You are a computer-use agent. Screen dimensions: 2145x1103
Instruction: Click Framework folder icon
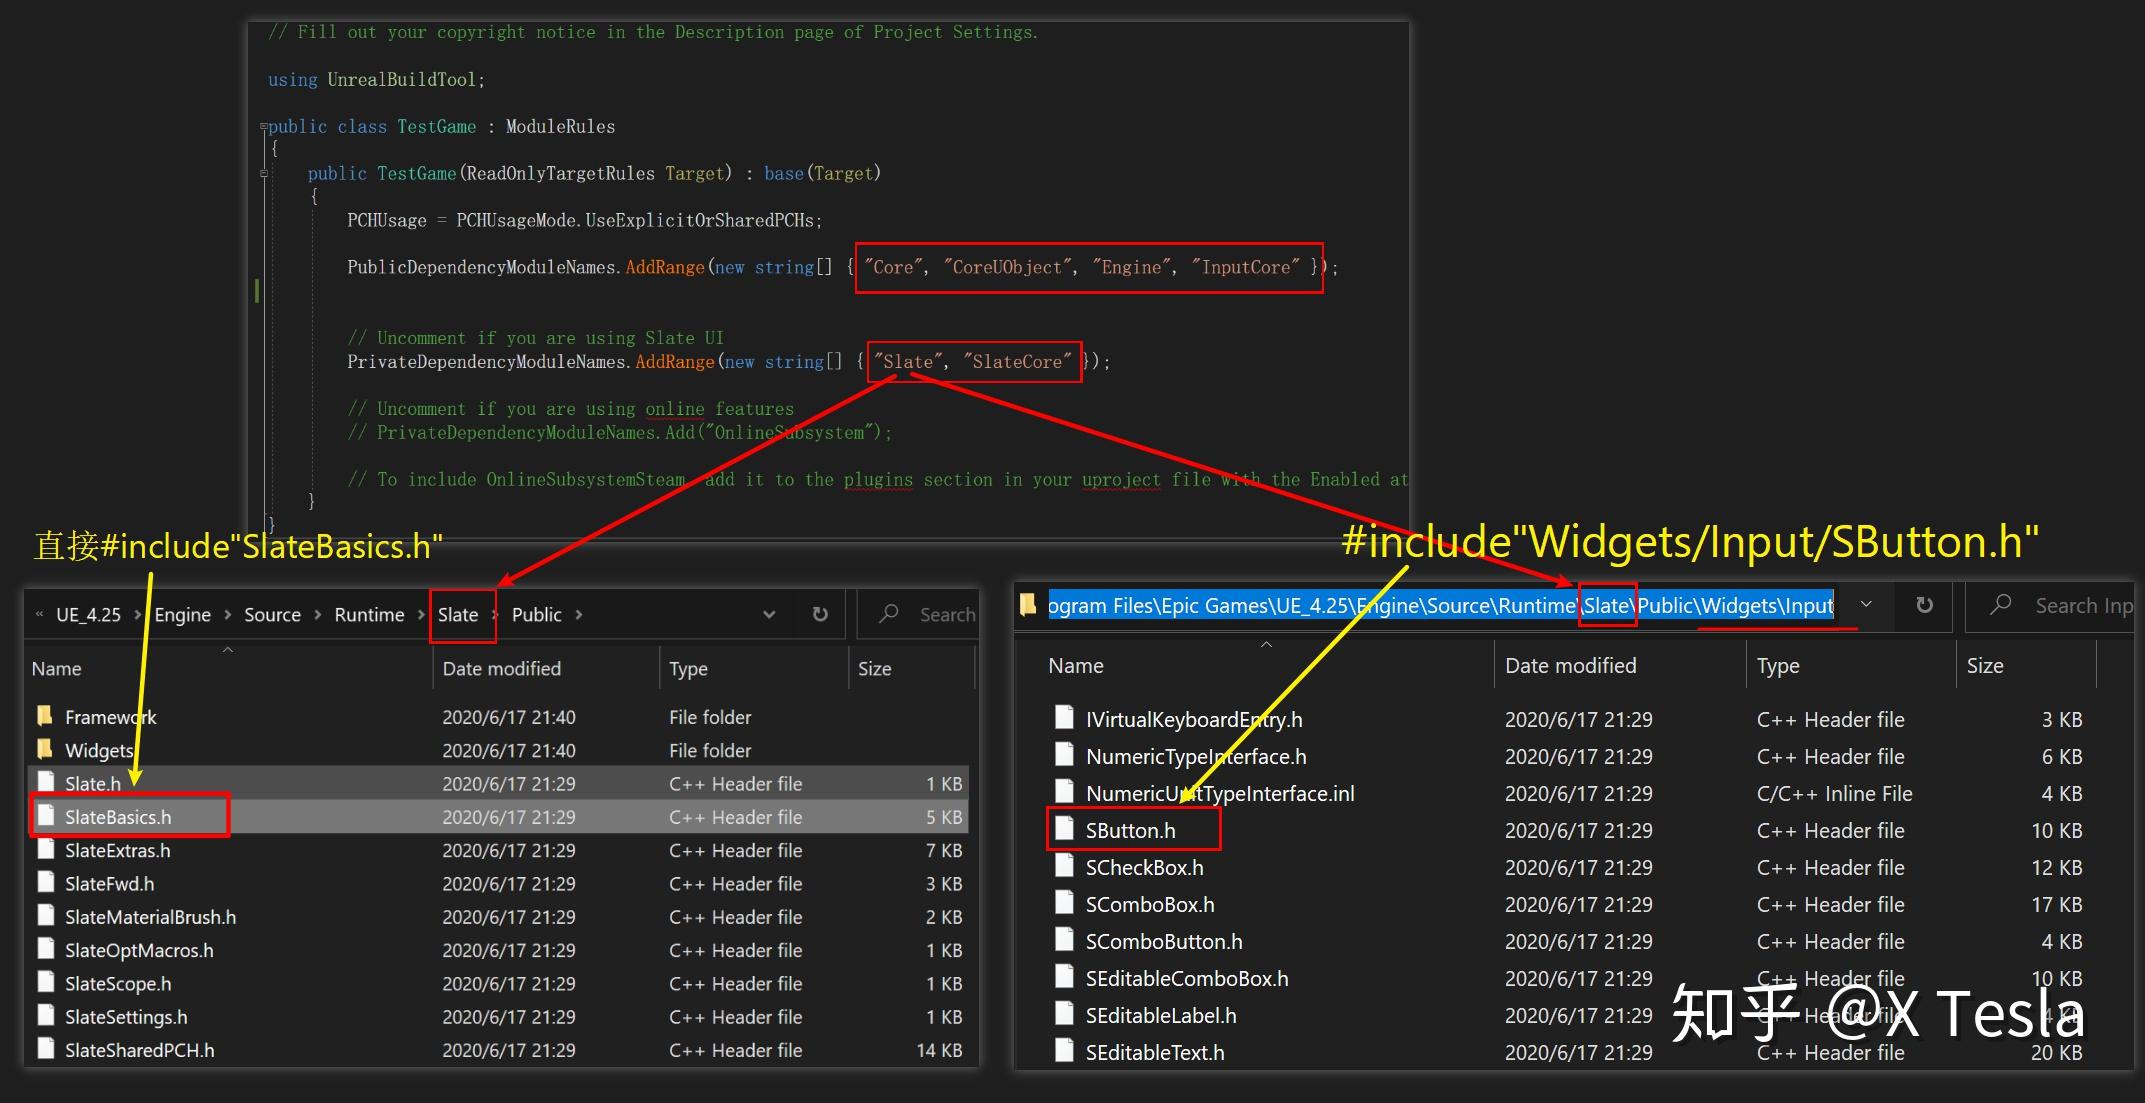click(45, 716)
